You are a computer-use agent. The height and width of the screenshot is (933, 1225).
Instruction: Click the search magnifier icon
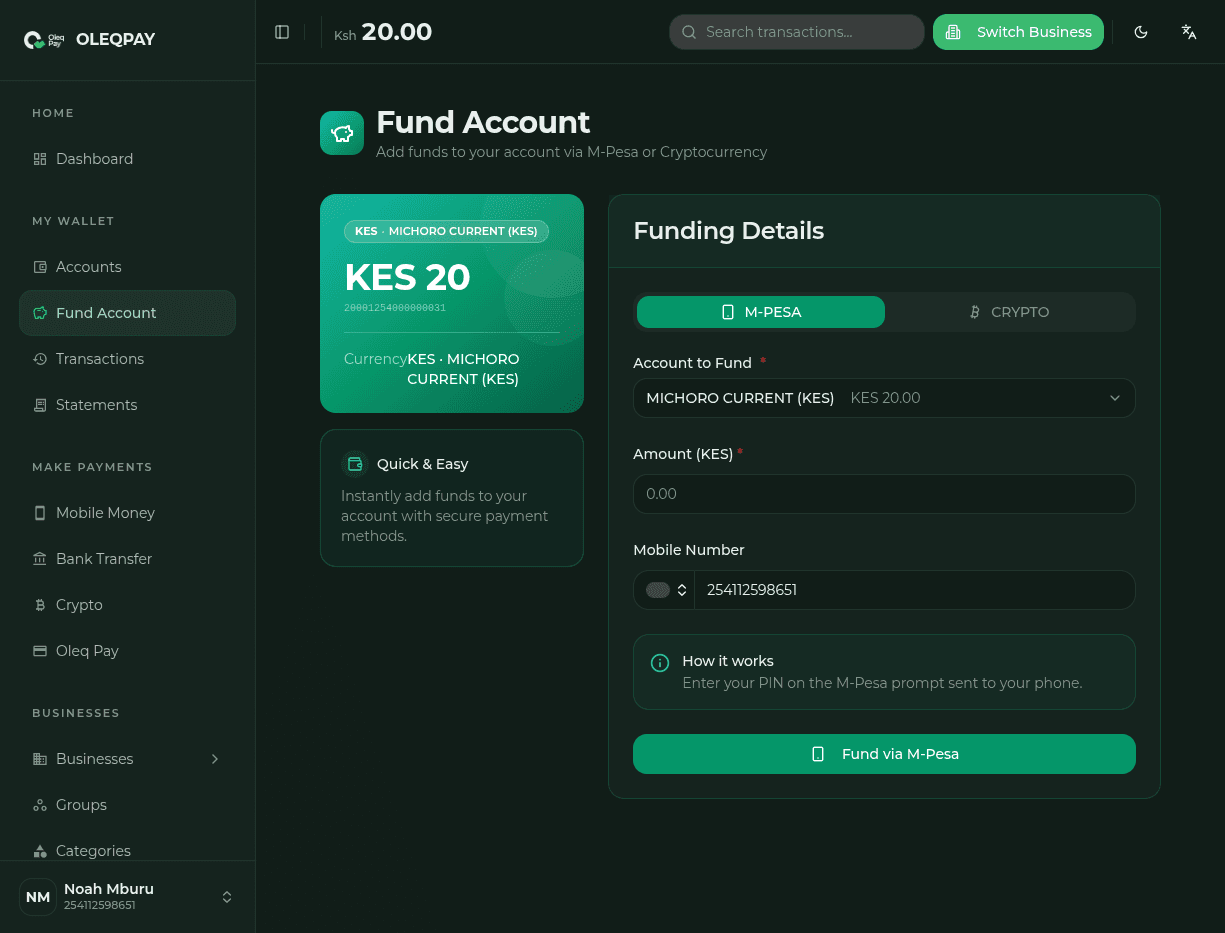tap(689, 32)
